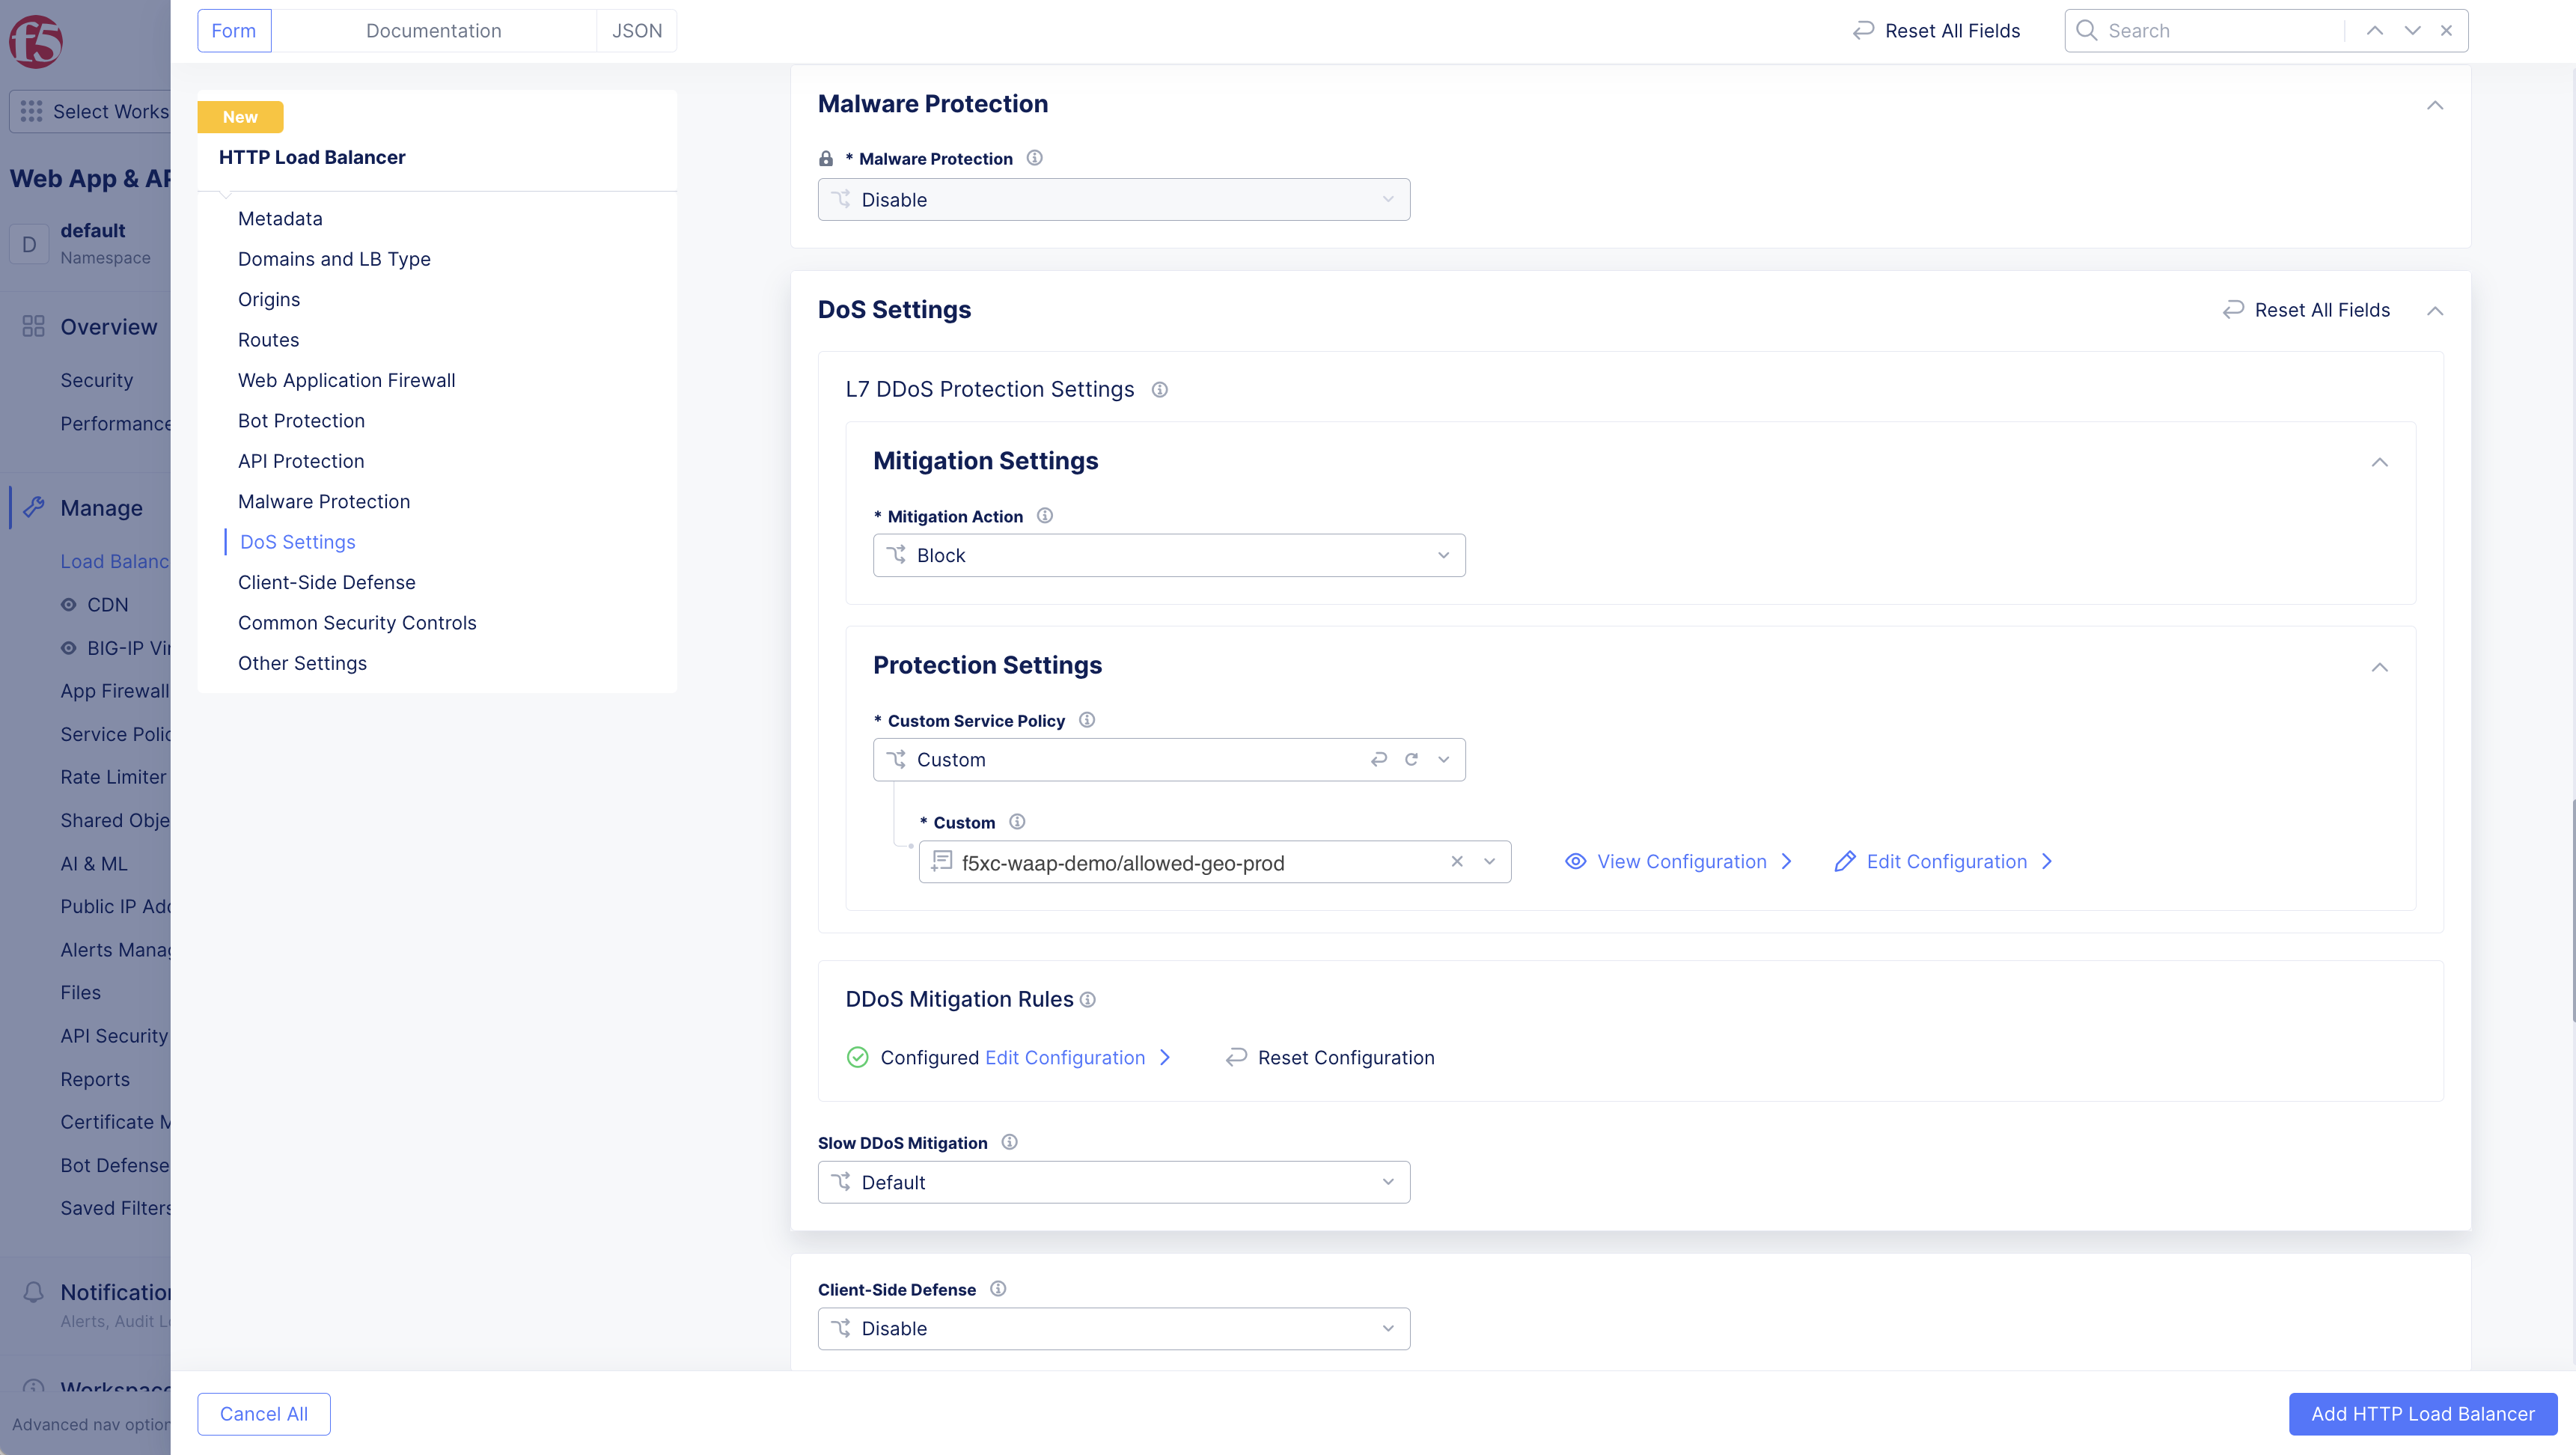
Task: Click the info icon next to Mitigation Action
Action: (1044, 515)
